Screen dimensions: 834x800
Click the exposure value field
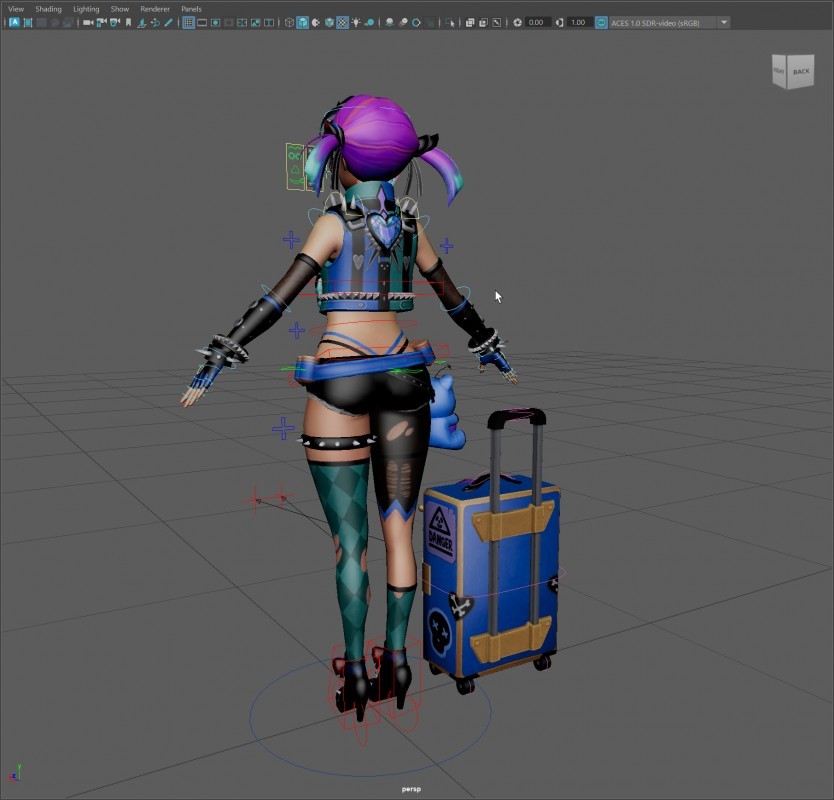[x=538, y=22]
